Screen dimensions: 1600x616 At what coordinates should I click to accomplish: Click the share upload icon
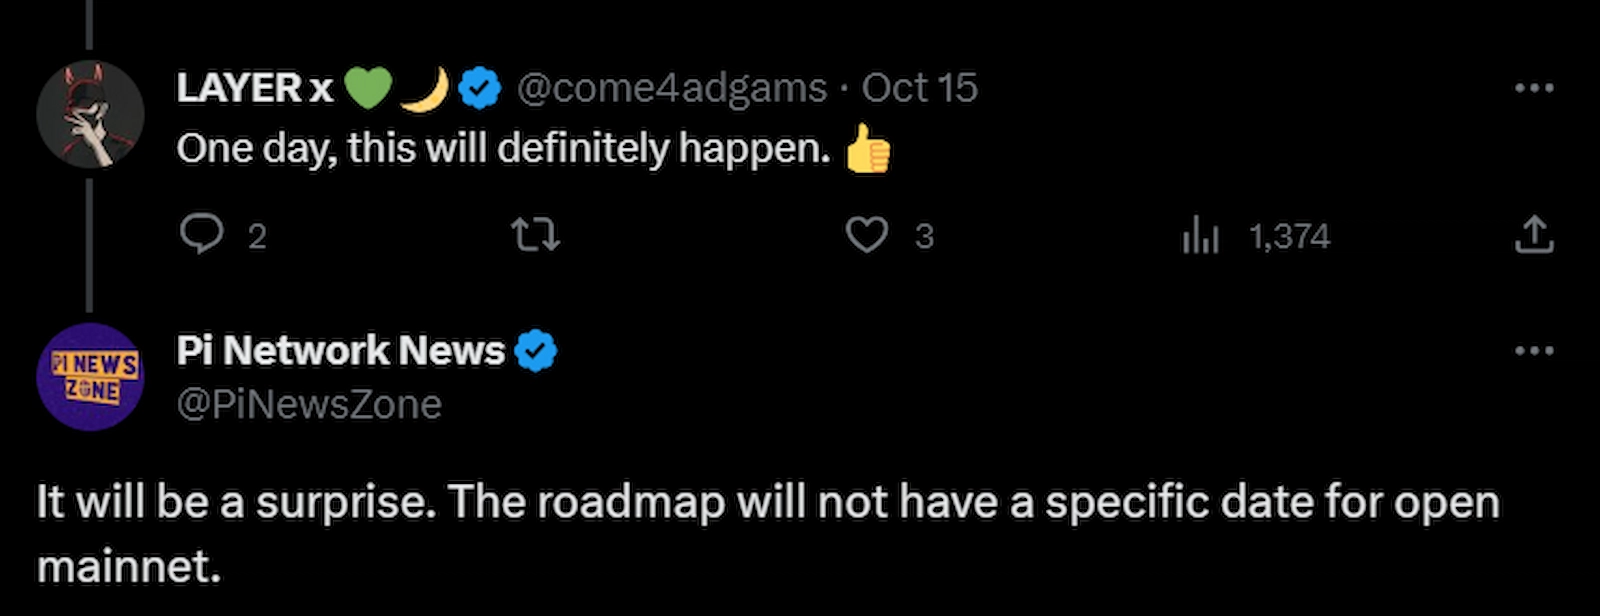[x=1534, y=236]
